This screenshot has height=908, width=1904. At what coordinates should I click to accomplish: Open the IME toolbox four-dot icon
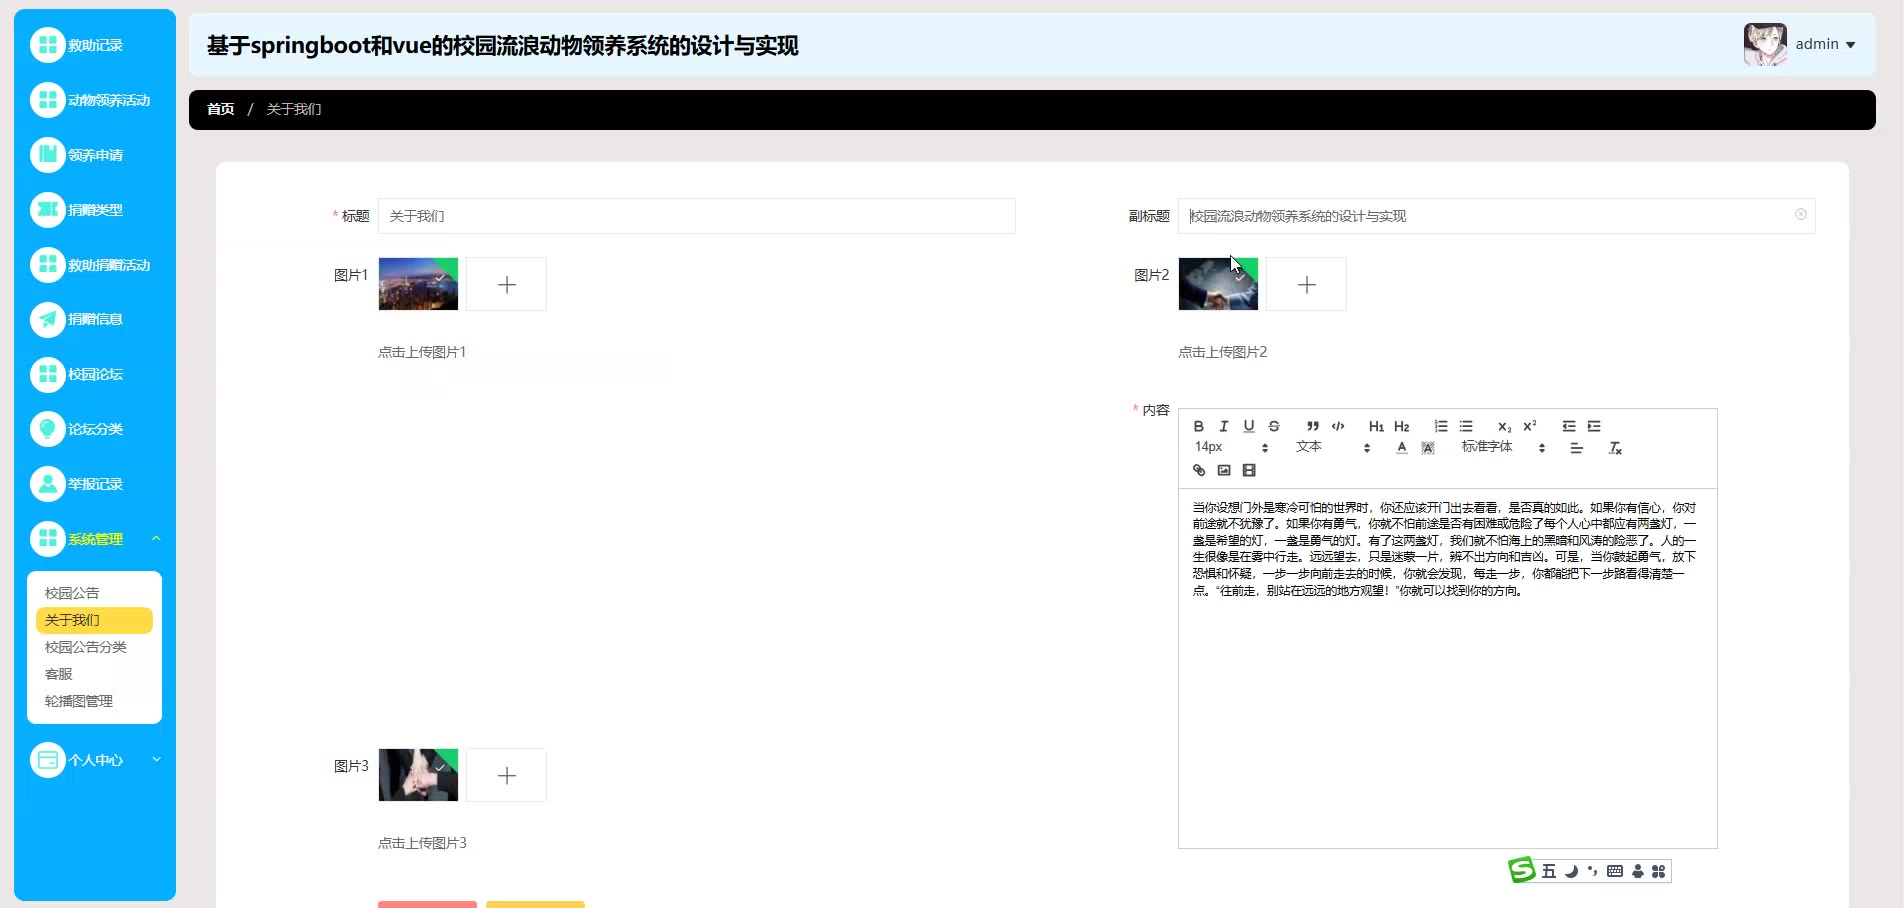coord(1659,871)
